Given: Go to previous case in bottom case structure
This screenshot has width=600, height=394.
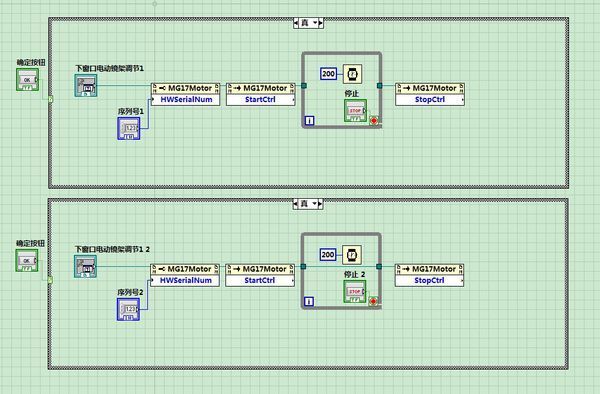Looking at the screenshot, I should pyautogui.click(x=295, y=204).
